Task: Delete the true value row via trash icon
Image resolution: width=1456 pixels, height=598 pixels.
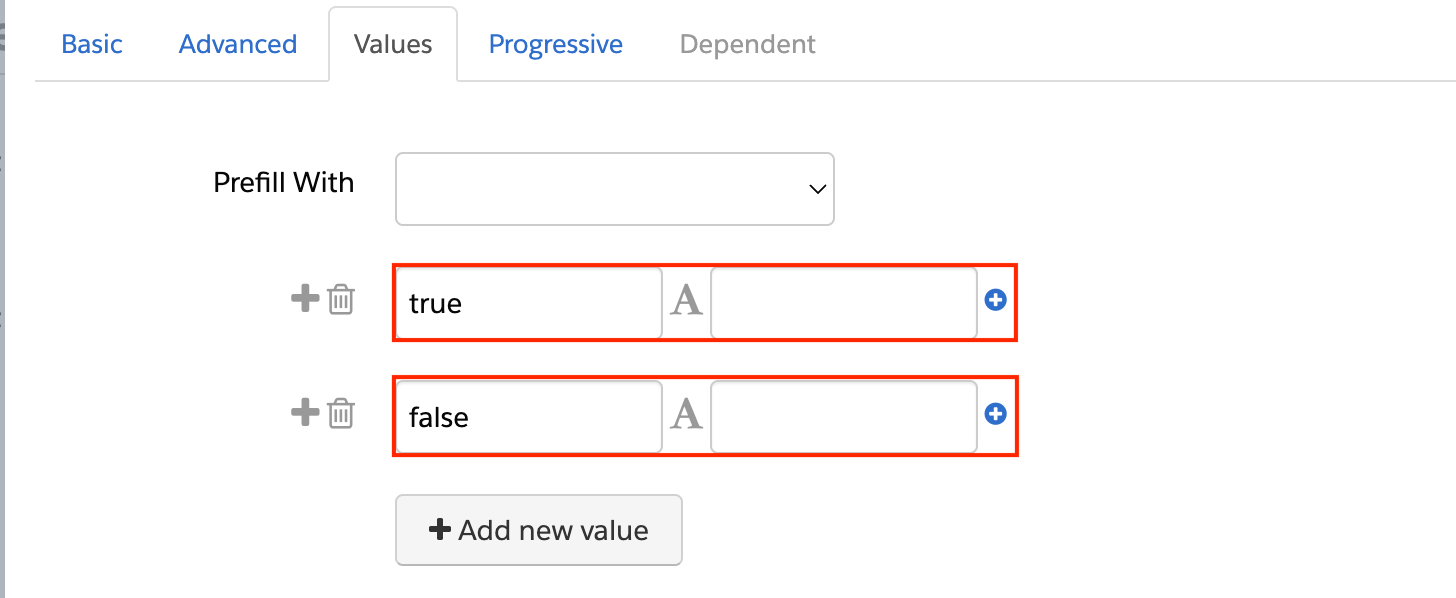Action: [x=340, y=298]
